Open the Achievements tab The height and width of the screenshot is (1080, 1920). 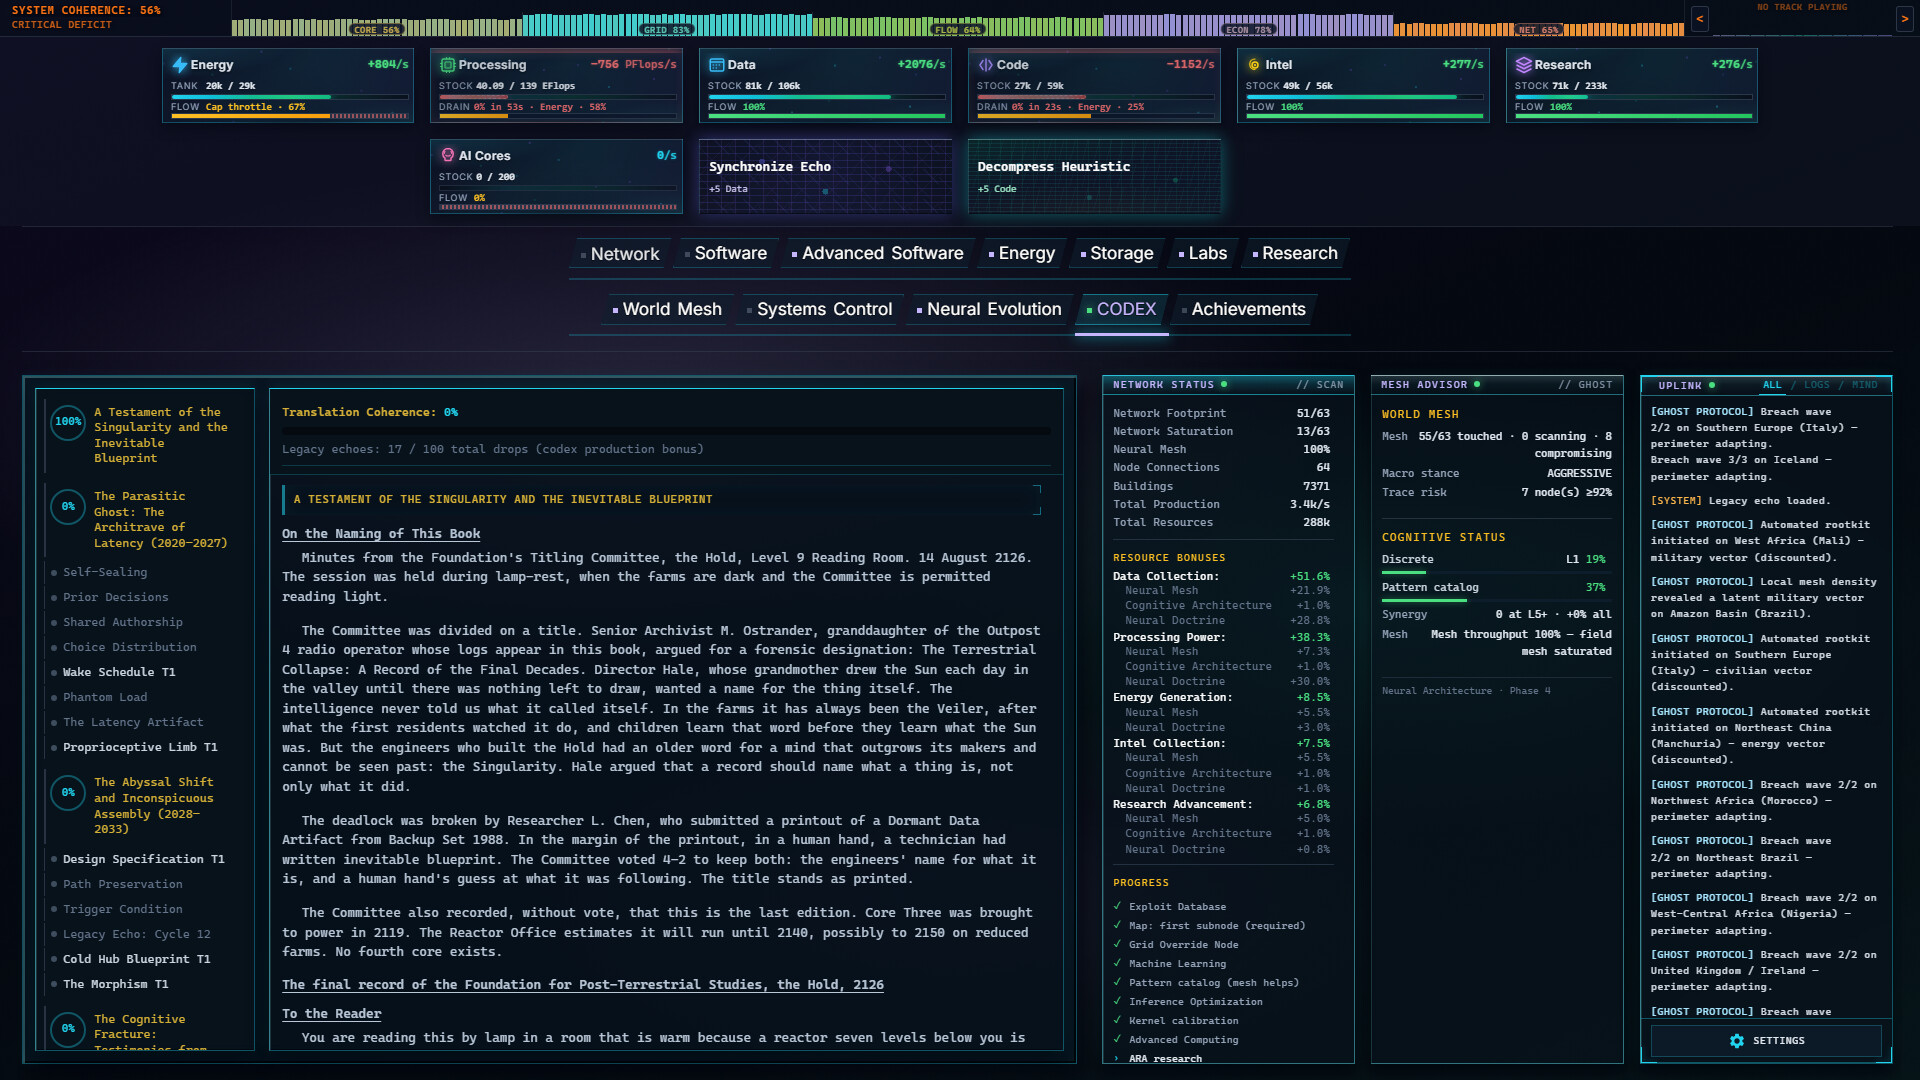coord(1244,310)
